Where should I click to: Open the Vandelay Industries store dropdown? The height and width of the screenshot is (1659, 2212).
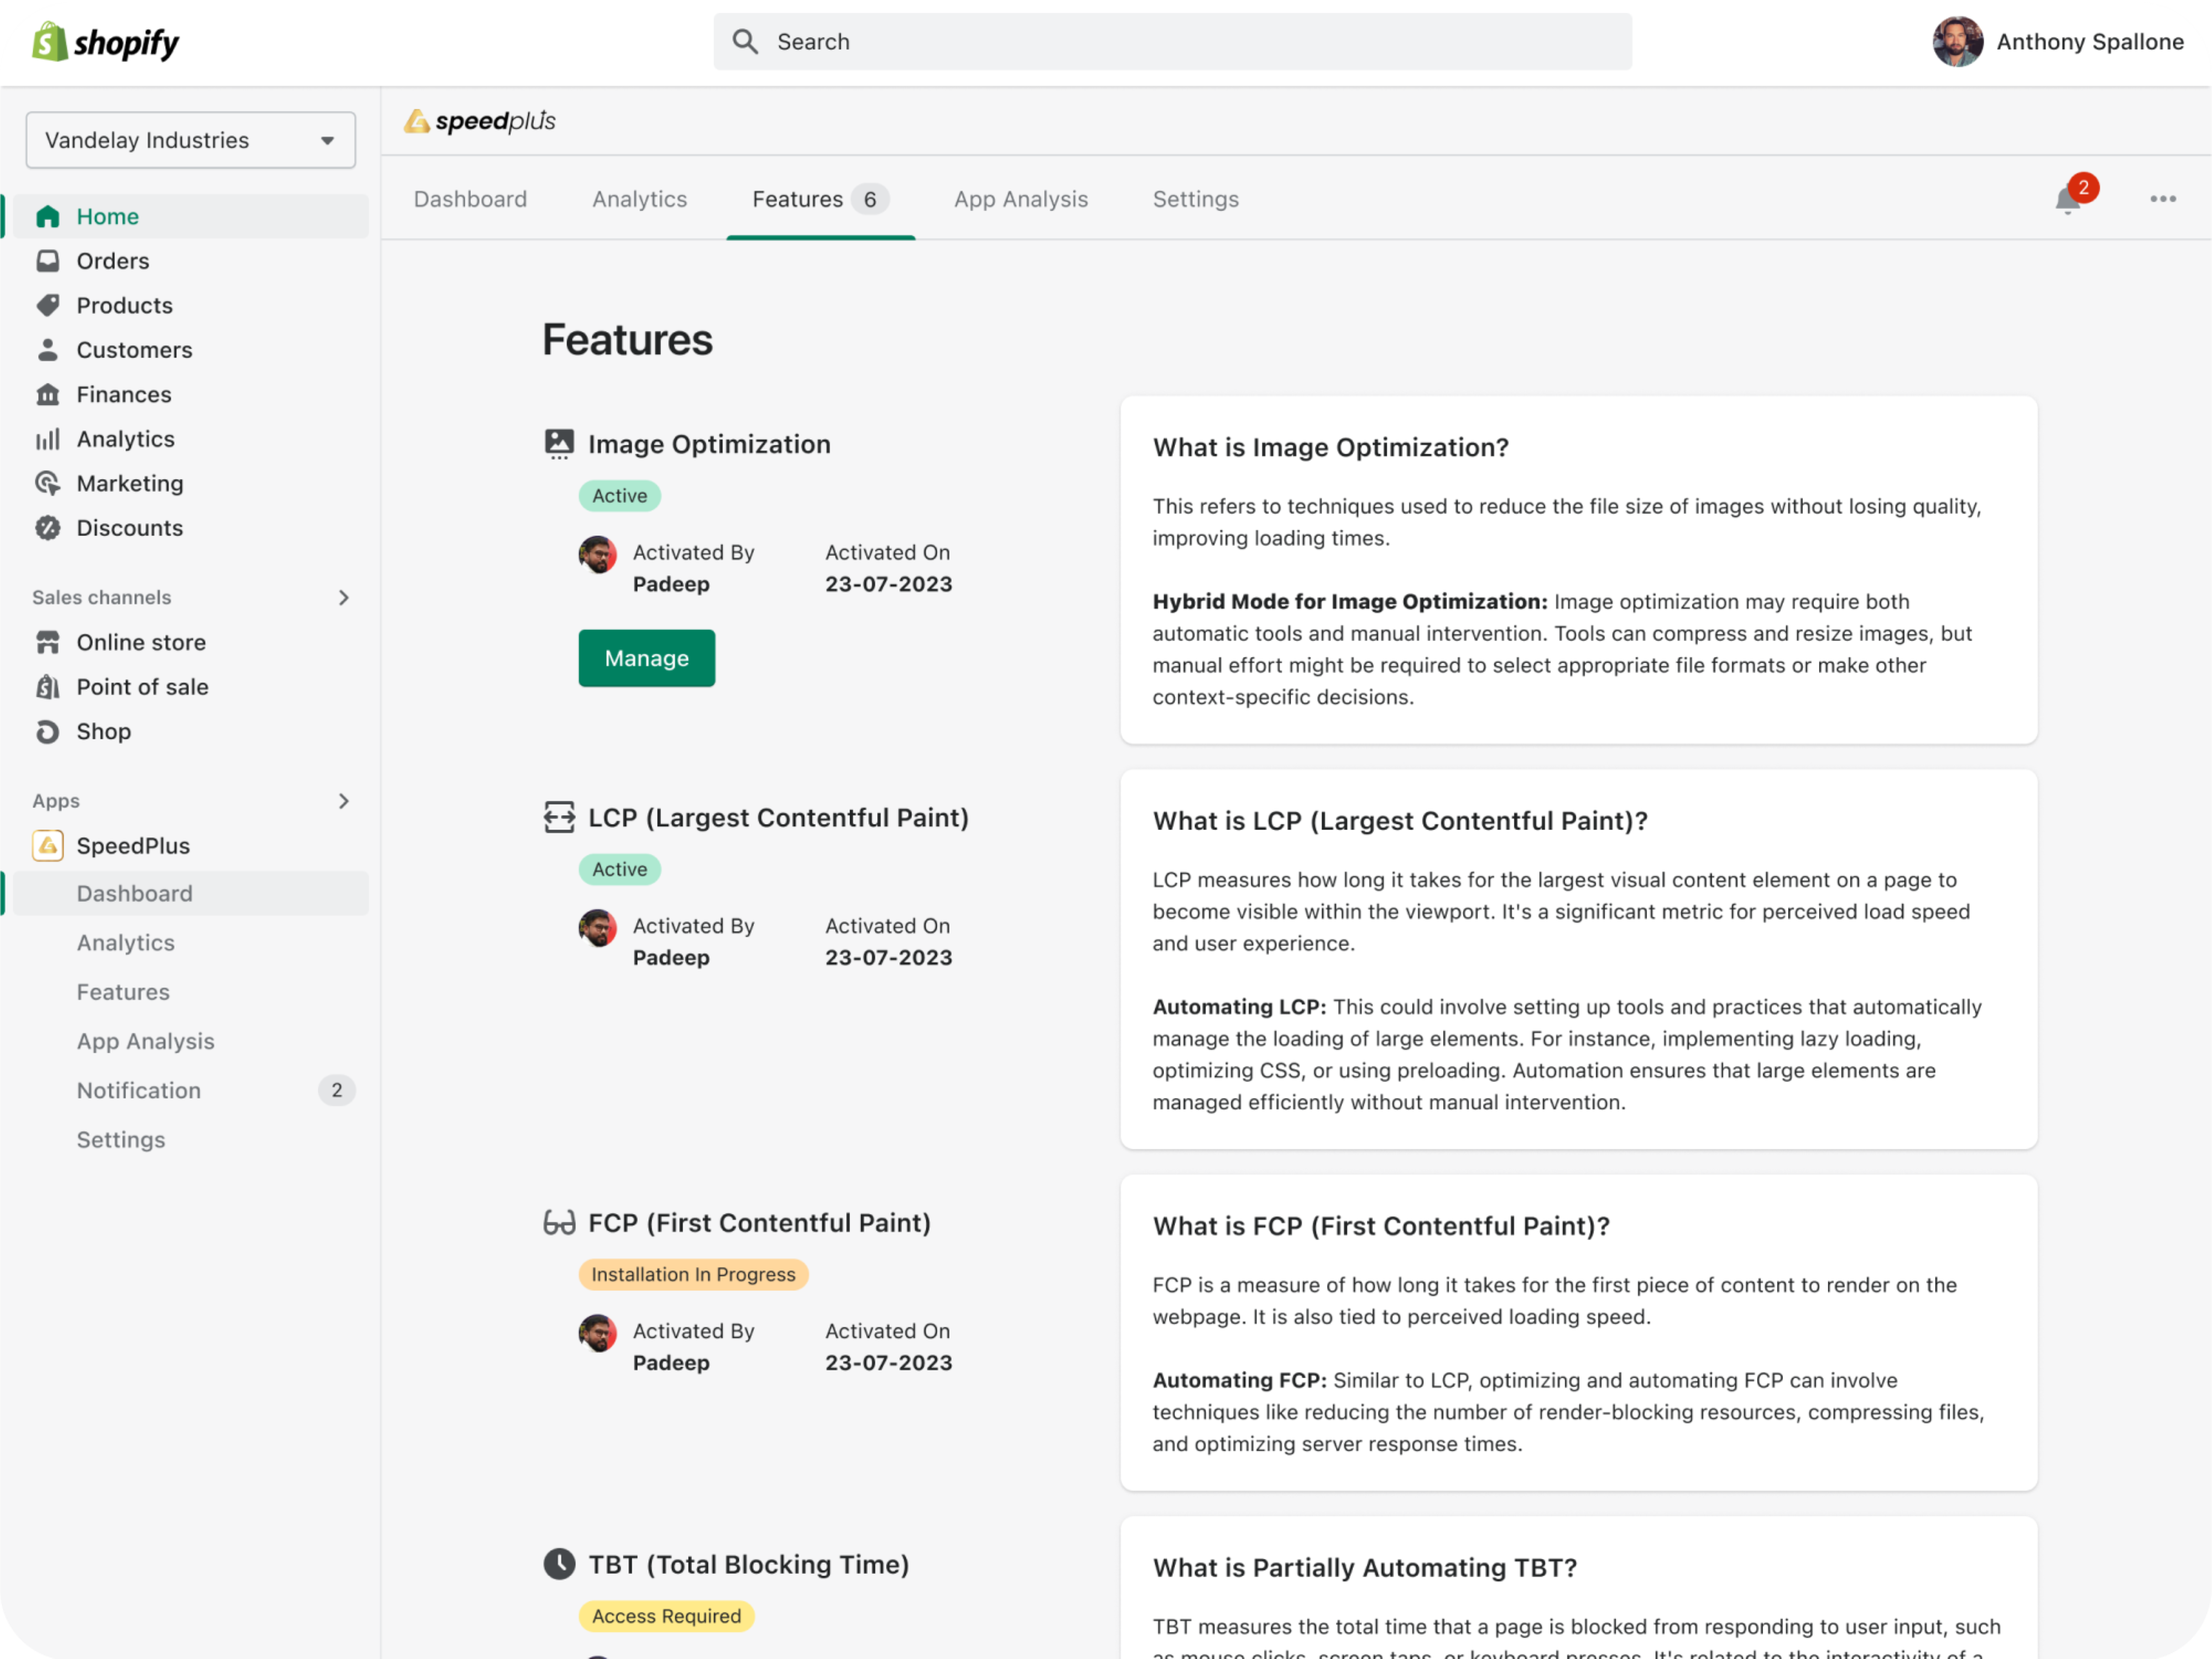pos(190,140)
